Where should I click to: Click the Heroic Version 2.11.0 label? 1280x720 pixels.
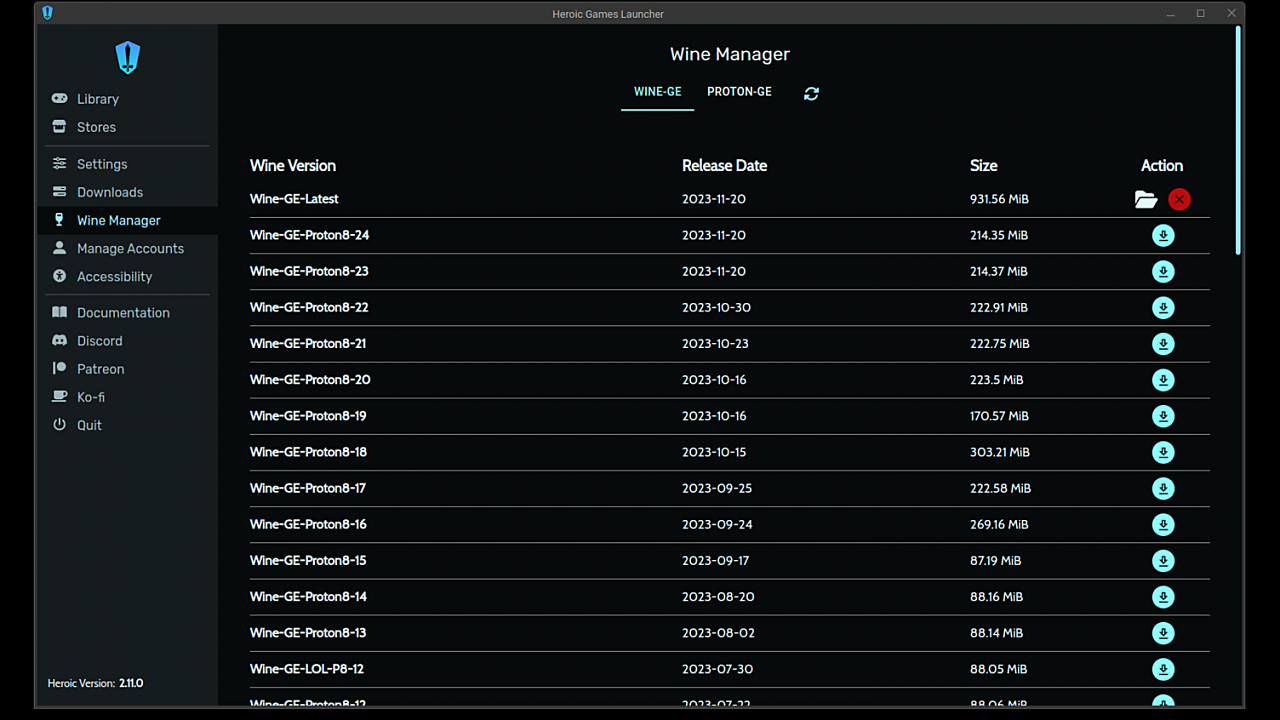(96, 683)
